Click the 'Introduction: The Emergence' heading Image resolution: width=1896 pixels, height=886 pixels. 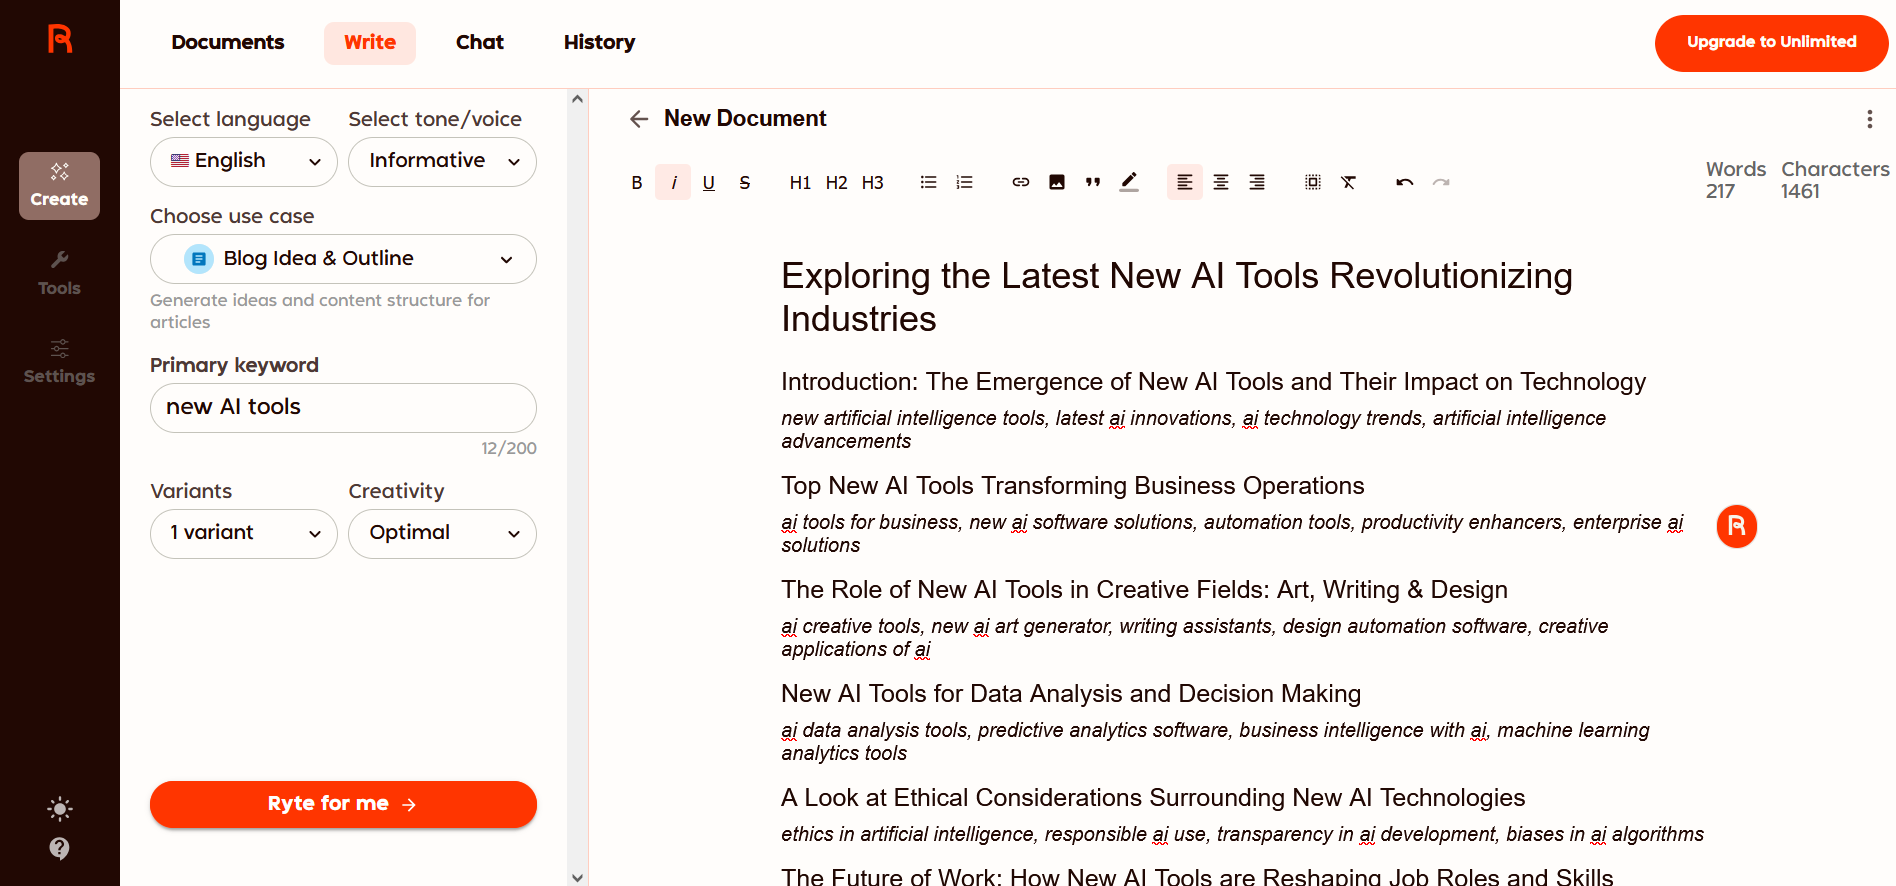1213,382
